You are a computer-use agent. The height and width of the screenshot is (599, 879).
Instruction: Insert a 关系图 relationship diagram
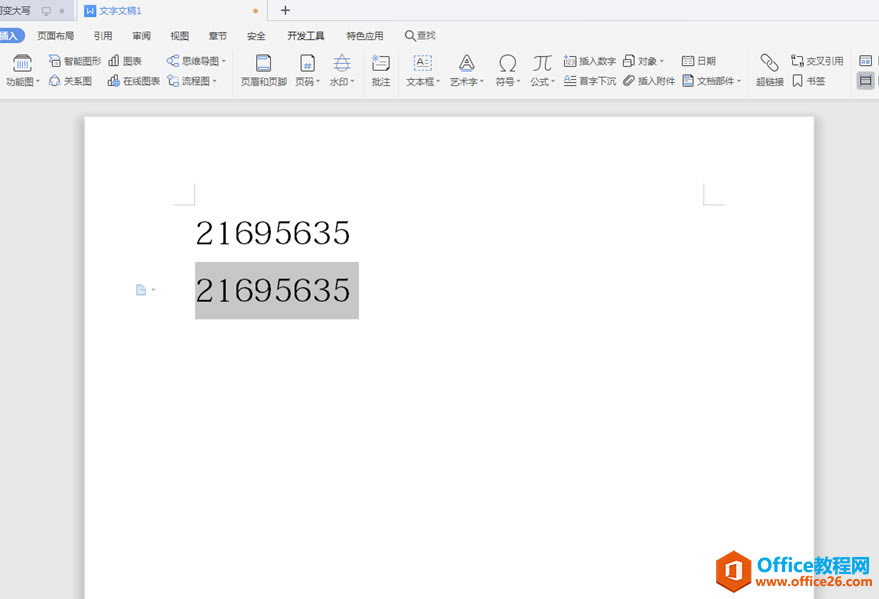coord(70,81)
